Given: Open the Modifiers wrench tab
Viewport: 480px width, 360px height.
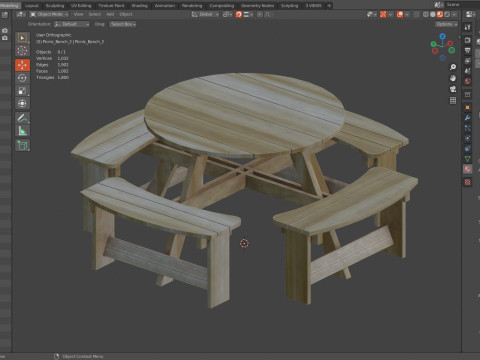Looking at the screenshot, I should pos(468,118).
